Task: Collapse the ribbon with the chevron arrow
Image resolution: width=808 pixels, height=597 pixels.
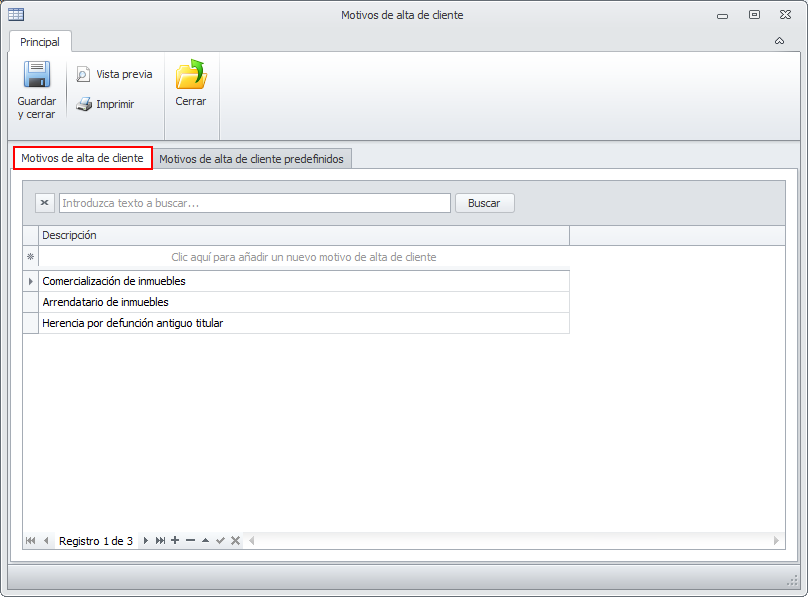Action: coord(779,41)
